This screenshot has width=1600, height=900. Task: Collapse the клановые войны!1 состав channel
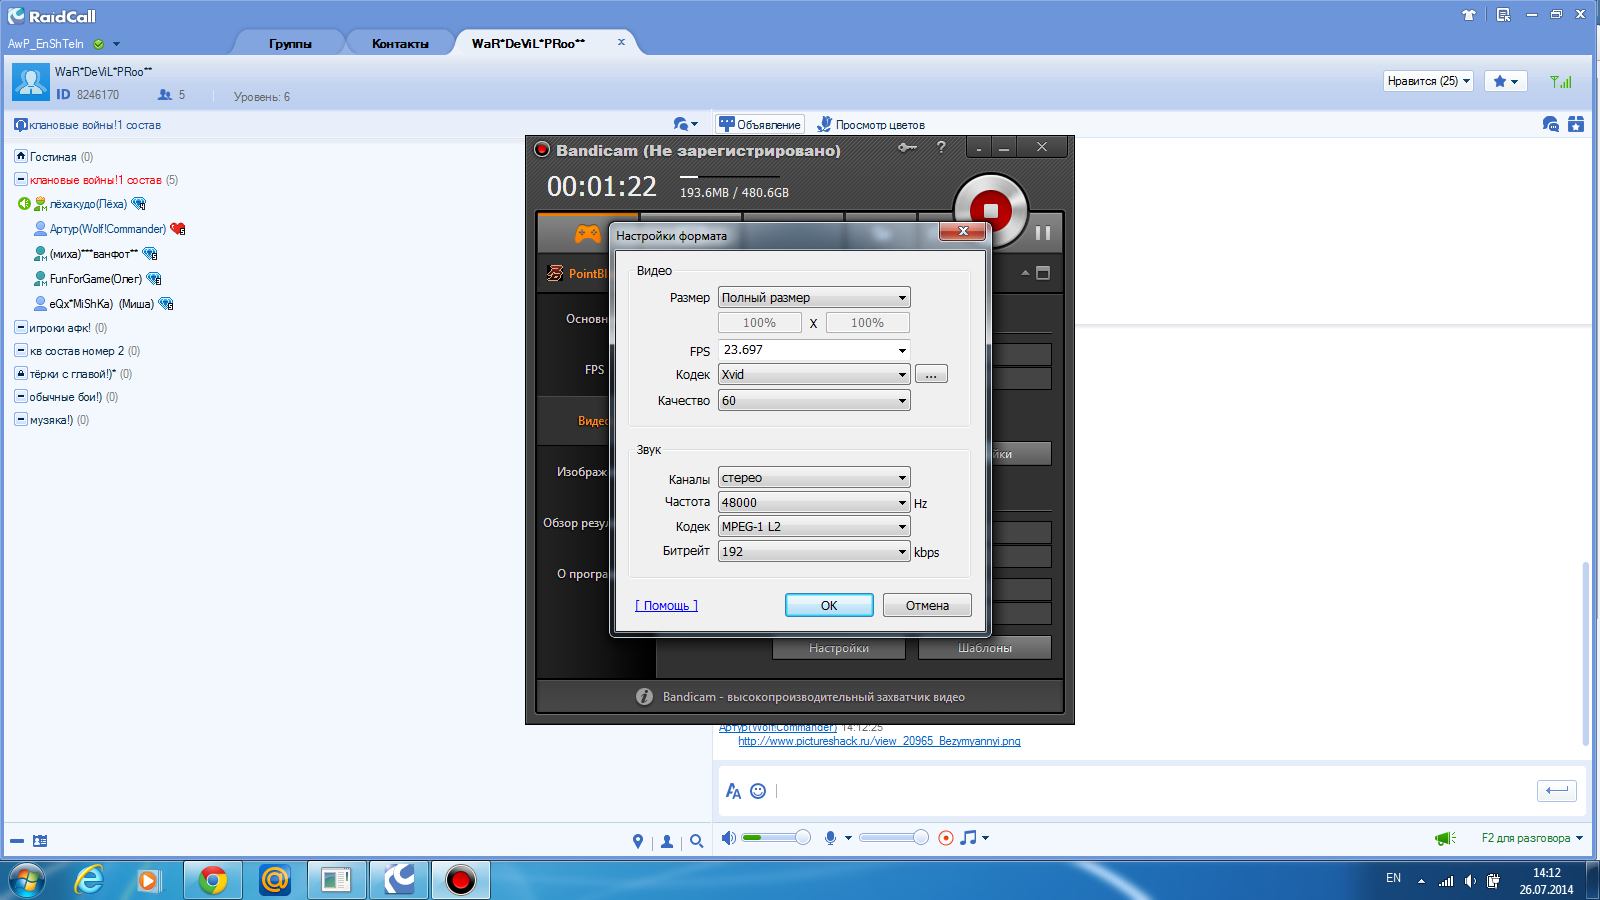coord(20,179)
